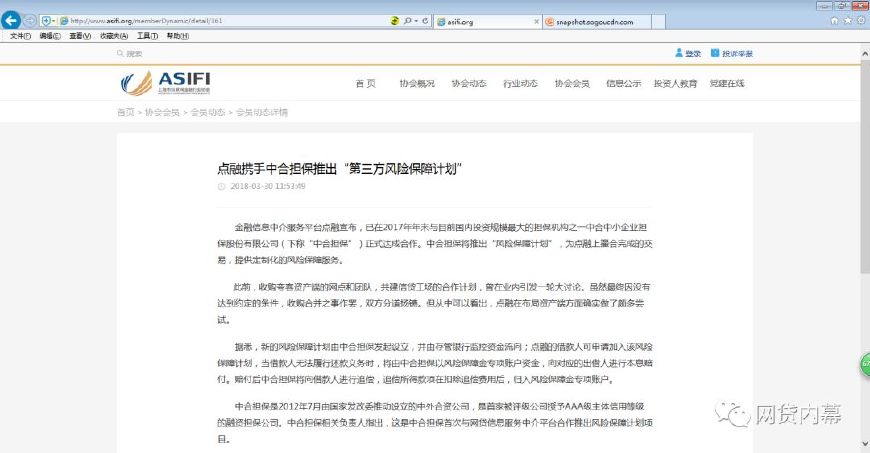Open the 帮助(H) menu

point(178,36)
